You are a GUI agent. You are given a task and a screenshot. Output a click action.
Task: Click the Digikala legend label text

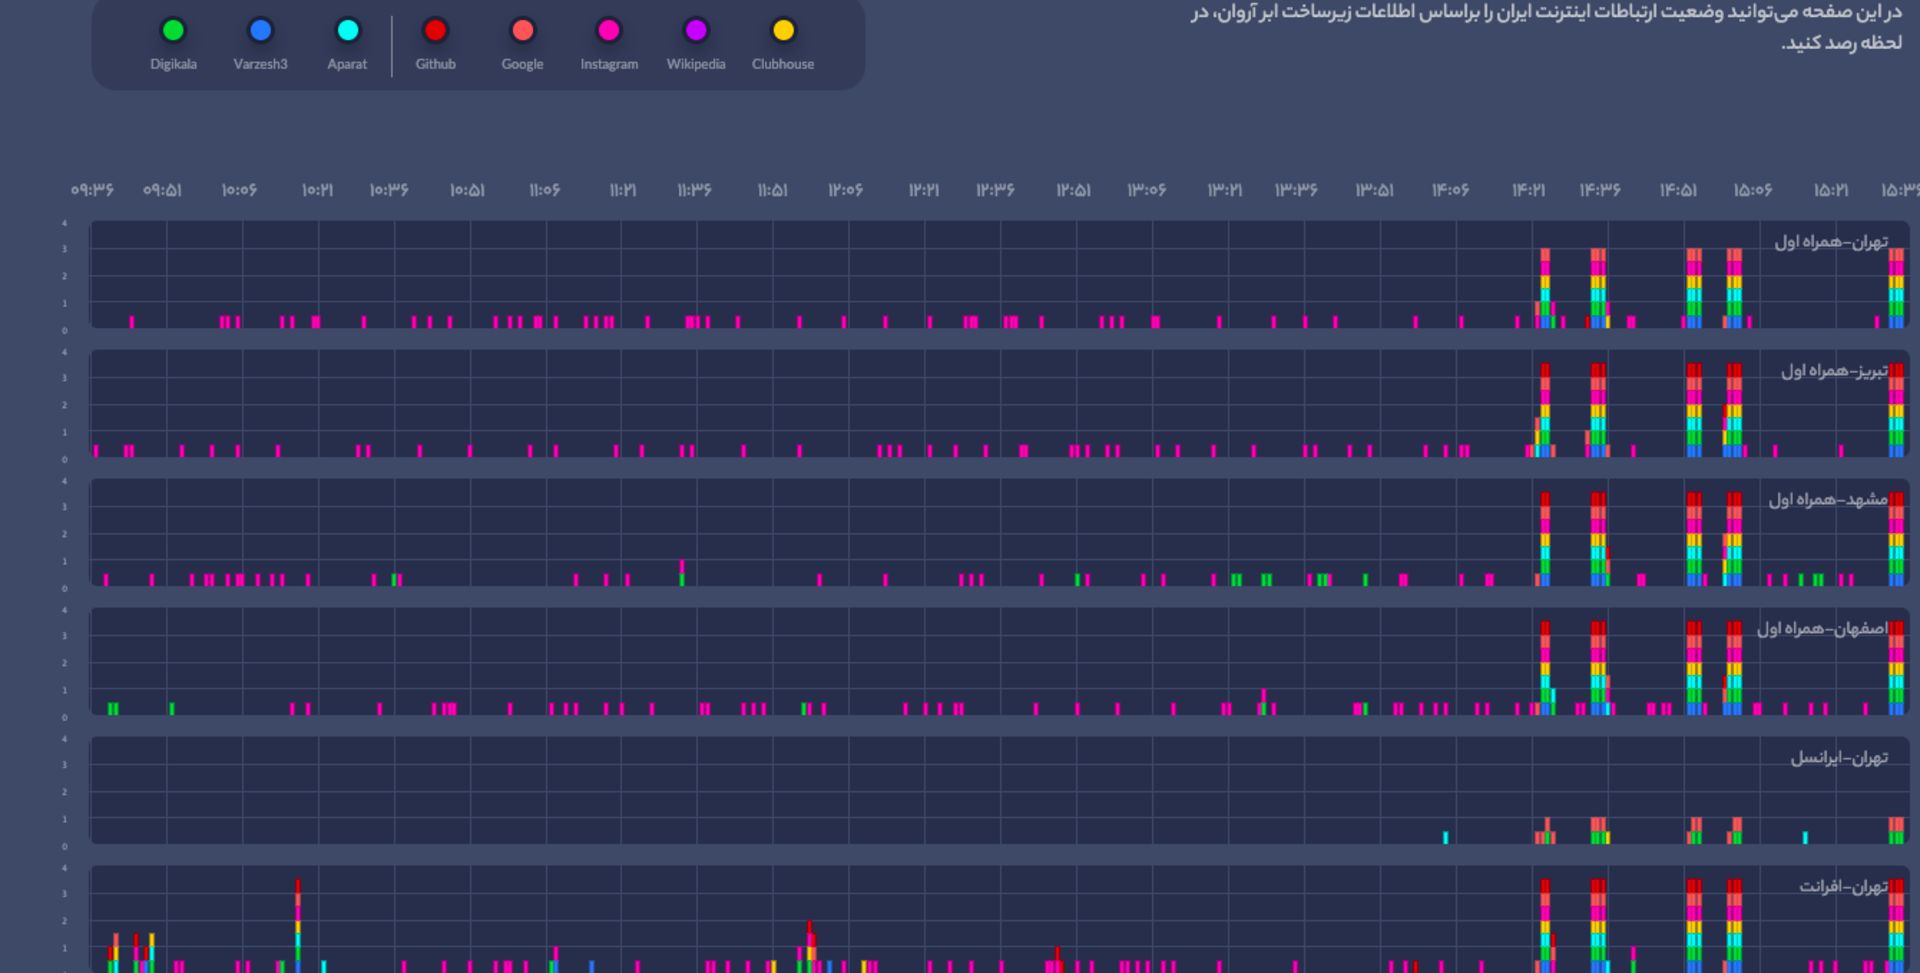click(x=173, y=64)
